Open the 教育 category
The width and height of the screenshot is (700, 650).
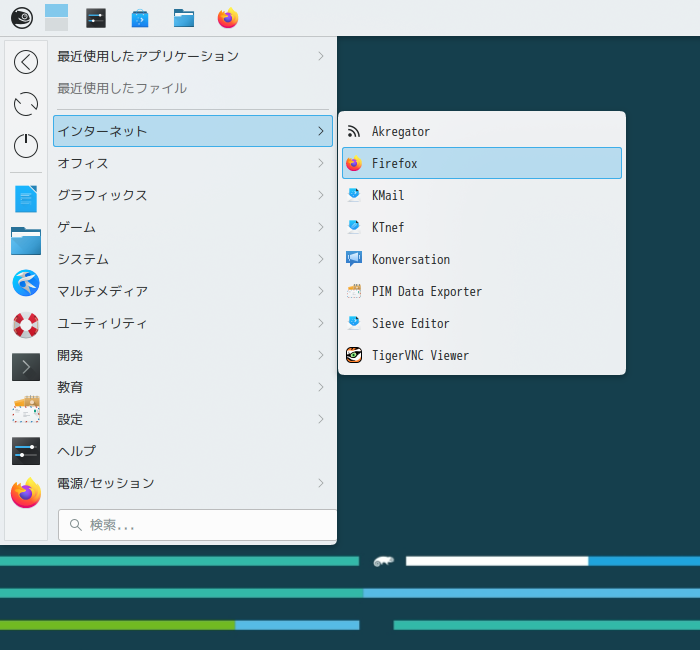point(193,387)
